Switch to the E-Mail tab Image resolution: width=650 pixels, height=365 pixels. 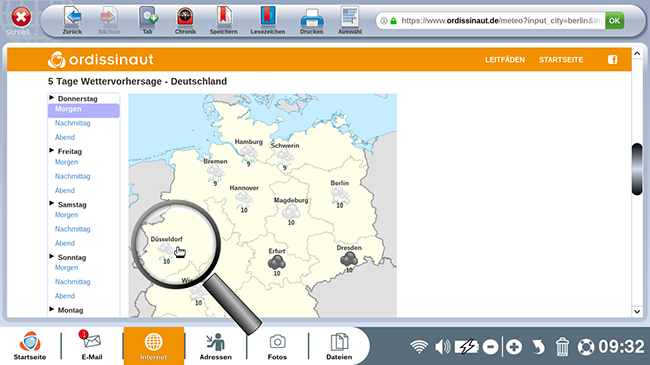pyautogui.click(x=92, y=345)
